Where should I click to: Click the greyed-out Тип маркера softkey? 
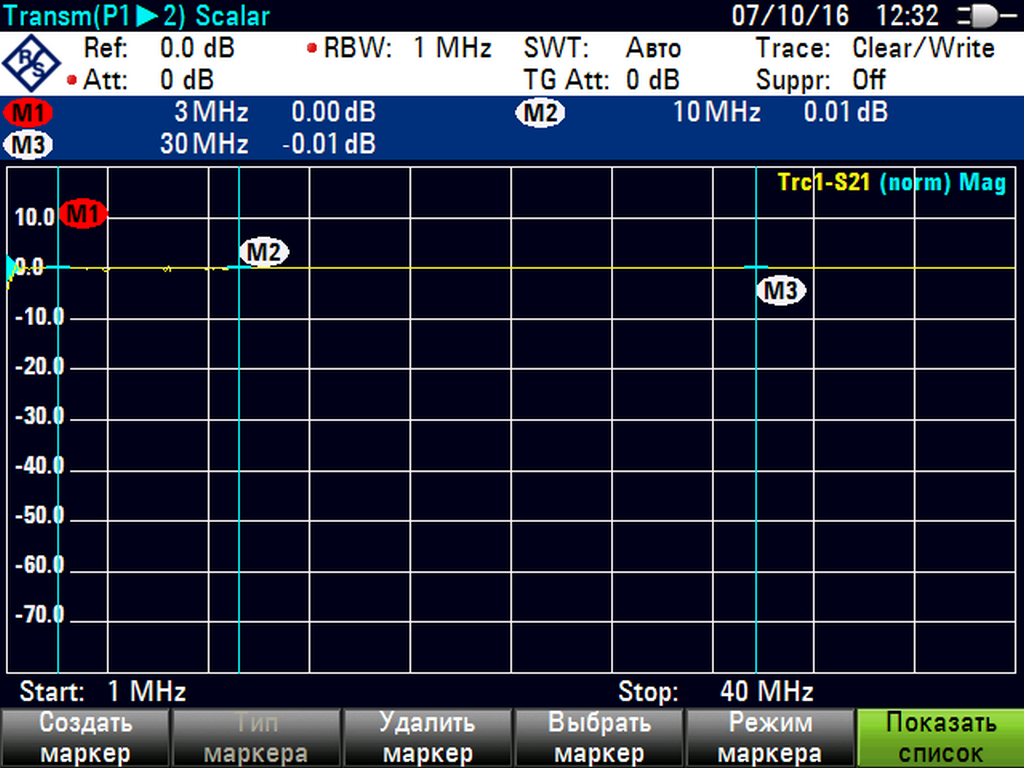tap(255, 738)
